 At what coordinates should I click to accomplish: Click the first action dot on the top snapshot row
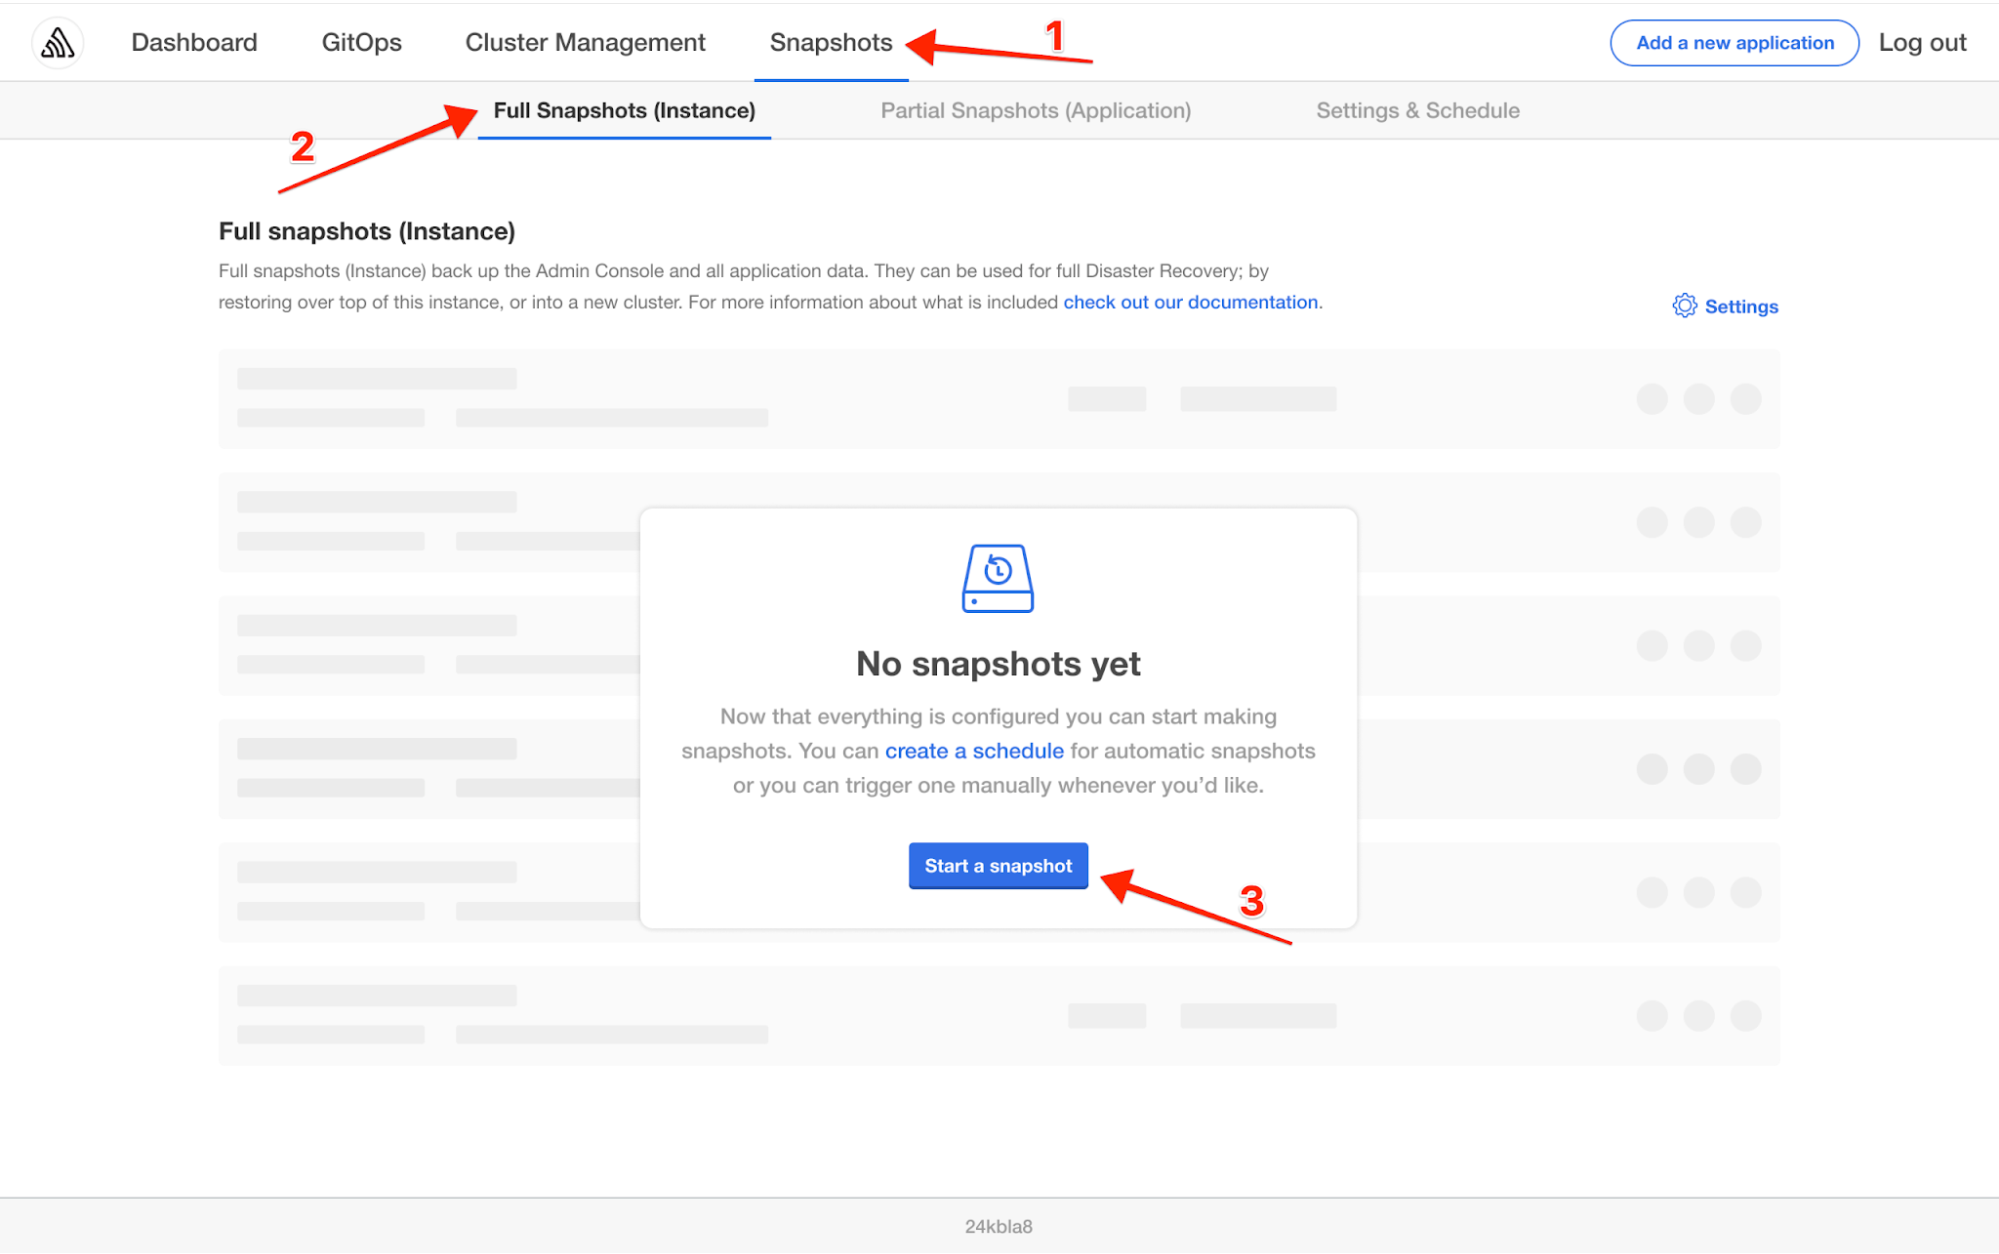point(1650,398)
